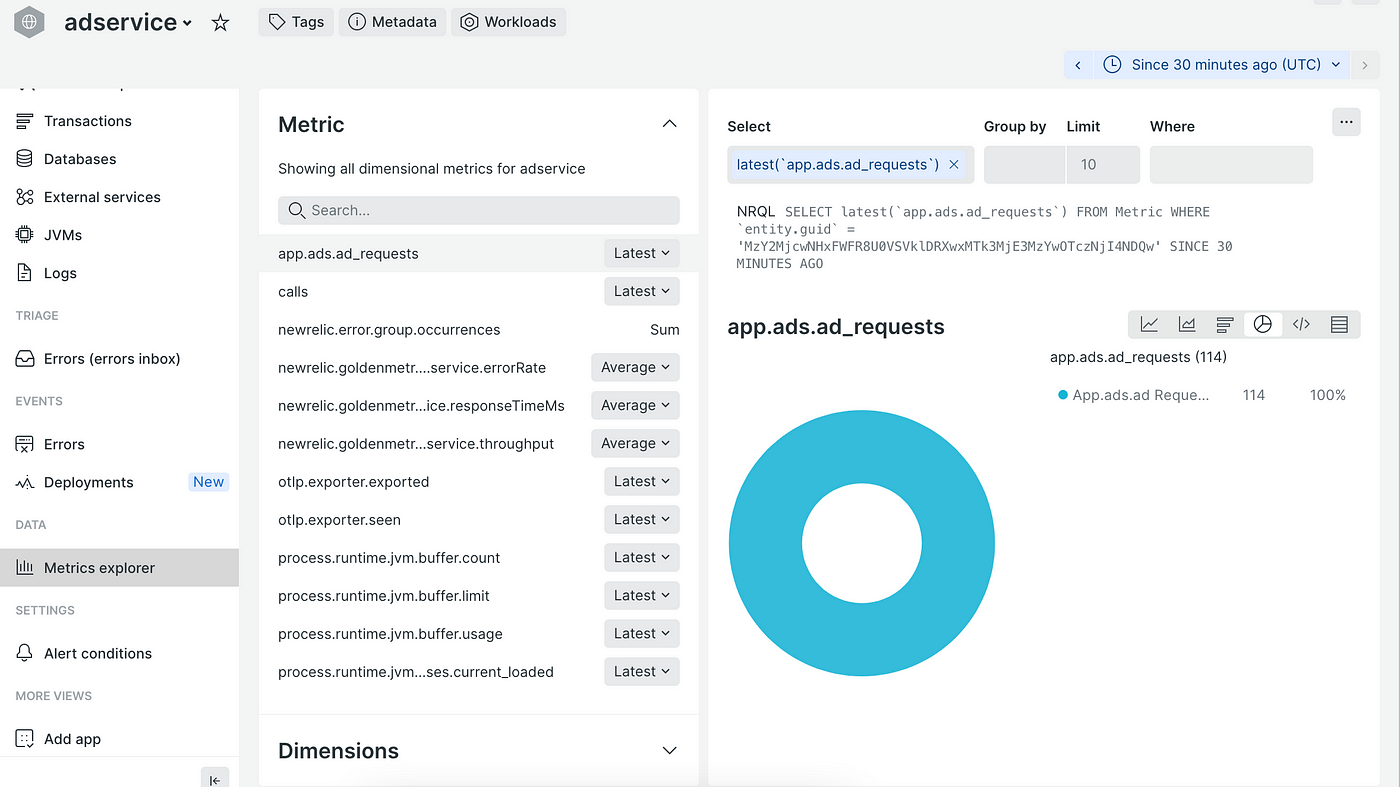Click the Add app icon

pos(25,739)
